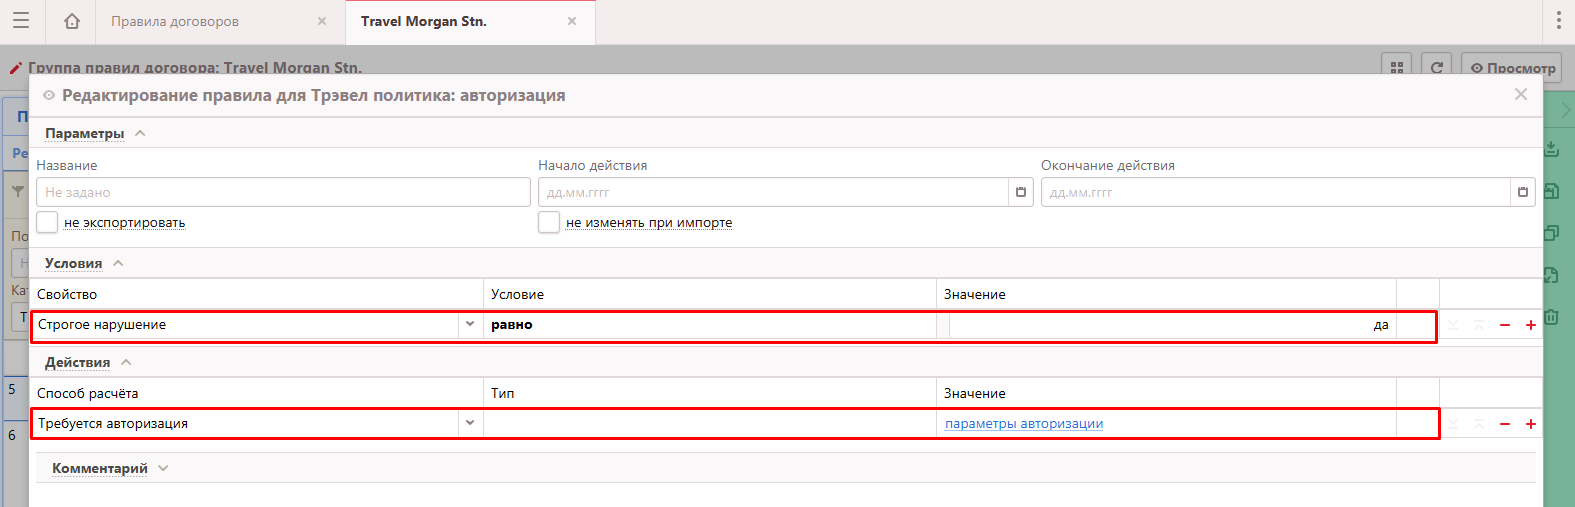Add a new action row with plus

1531,424
